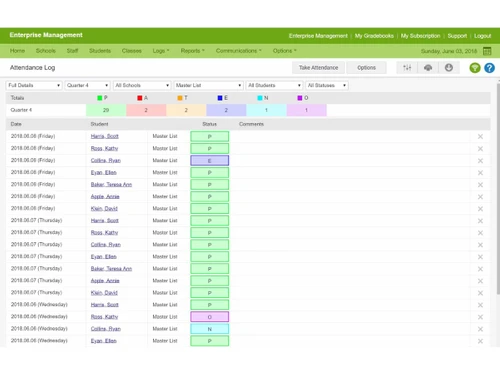Viewport: 500px width, 375px height.
Task: Click the cyan N legend swatch
Action: click(x=260, y=98)
